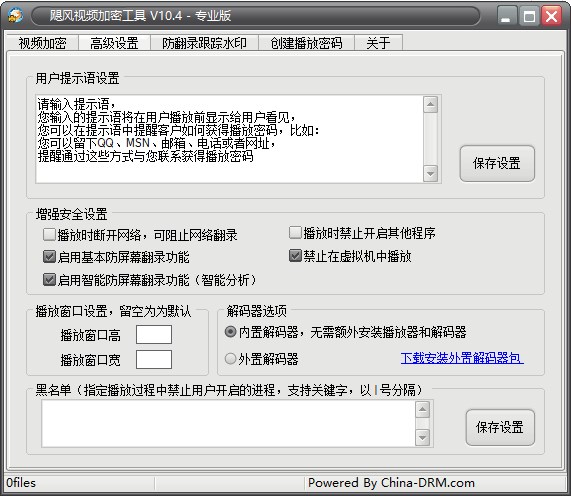Click up arrow of blacklist scrollbar

click(x=422, y=410)
